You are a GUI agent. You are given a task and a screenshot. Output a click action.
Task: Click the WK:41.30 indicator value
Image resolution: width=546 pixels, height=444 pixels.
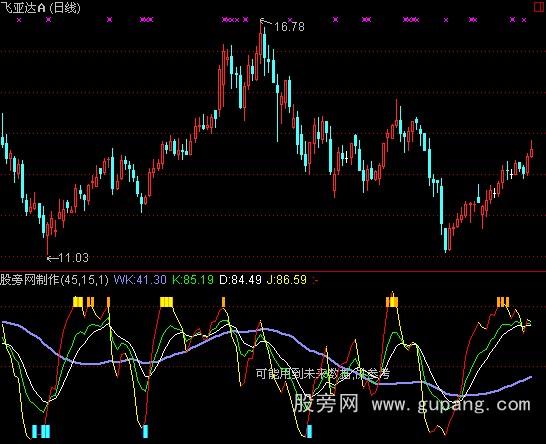(x=140, y=280)
